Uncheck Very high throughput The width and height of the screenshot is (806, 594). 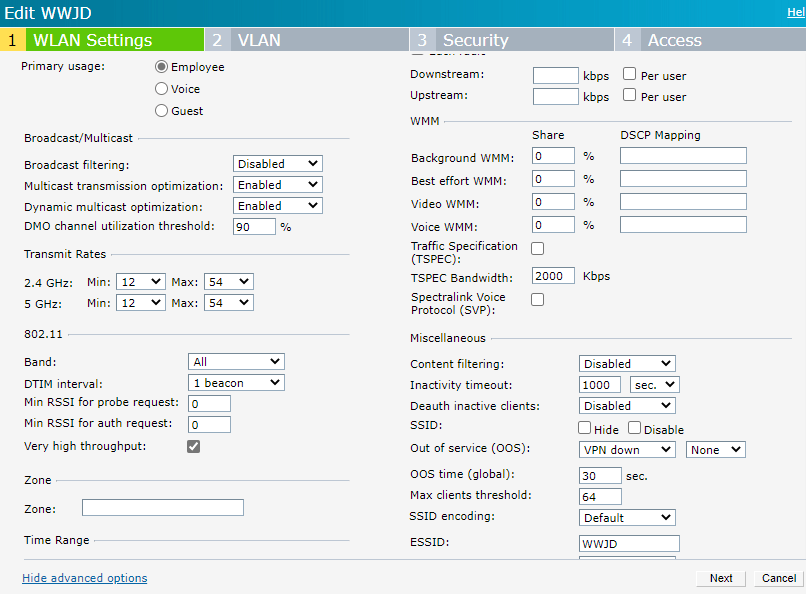click(x=193, y=446)
